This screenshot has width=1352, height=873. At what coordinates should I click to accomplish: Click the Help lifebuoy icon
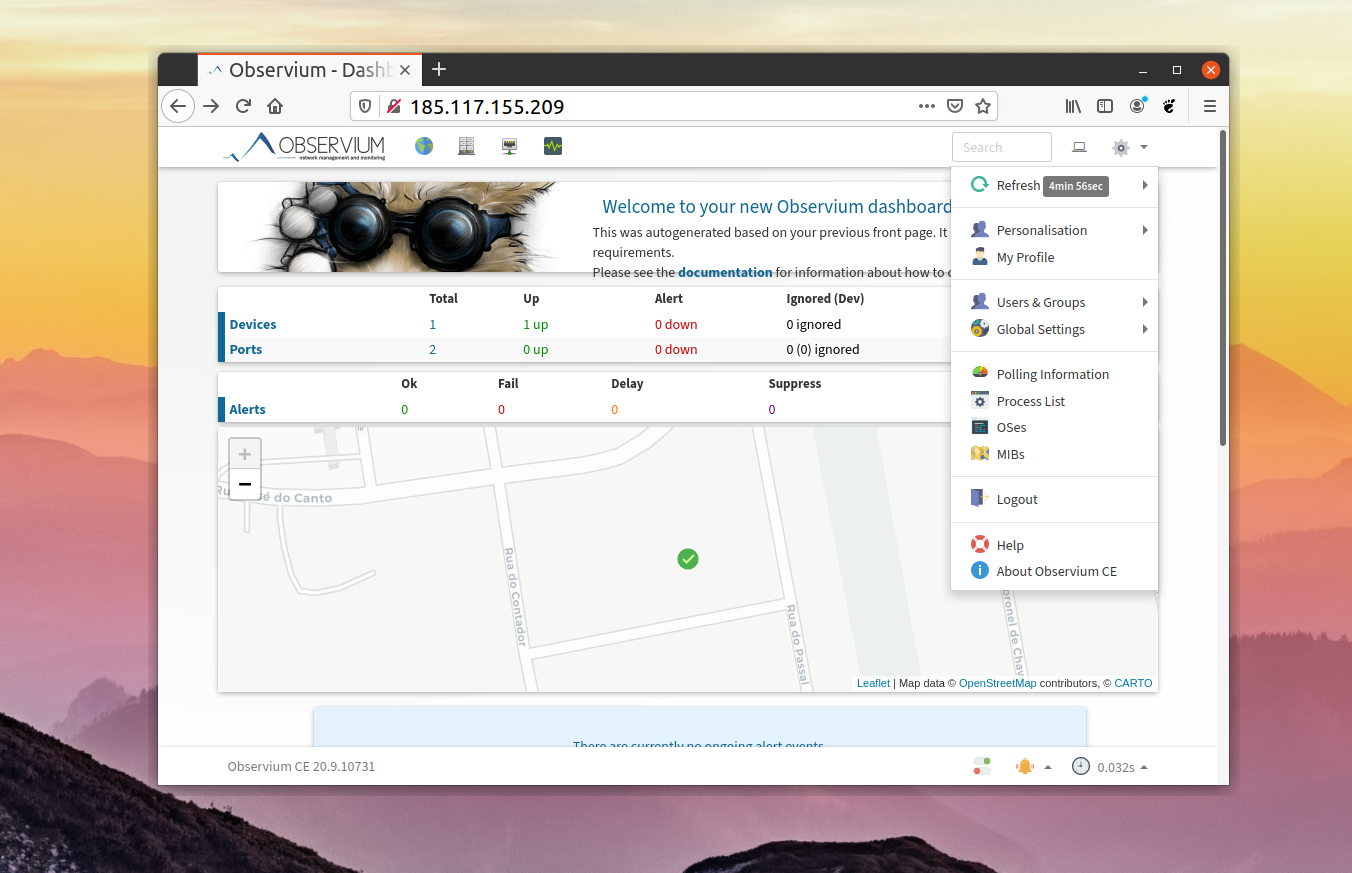pos(980,545)
